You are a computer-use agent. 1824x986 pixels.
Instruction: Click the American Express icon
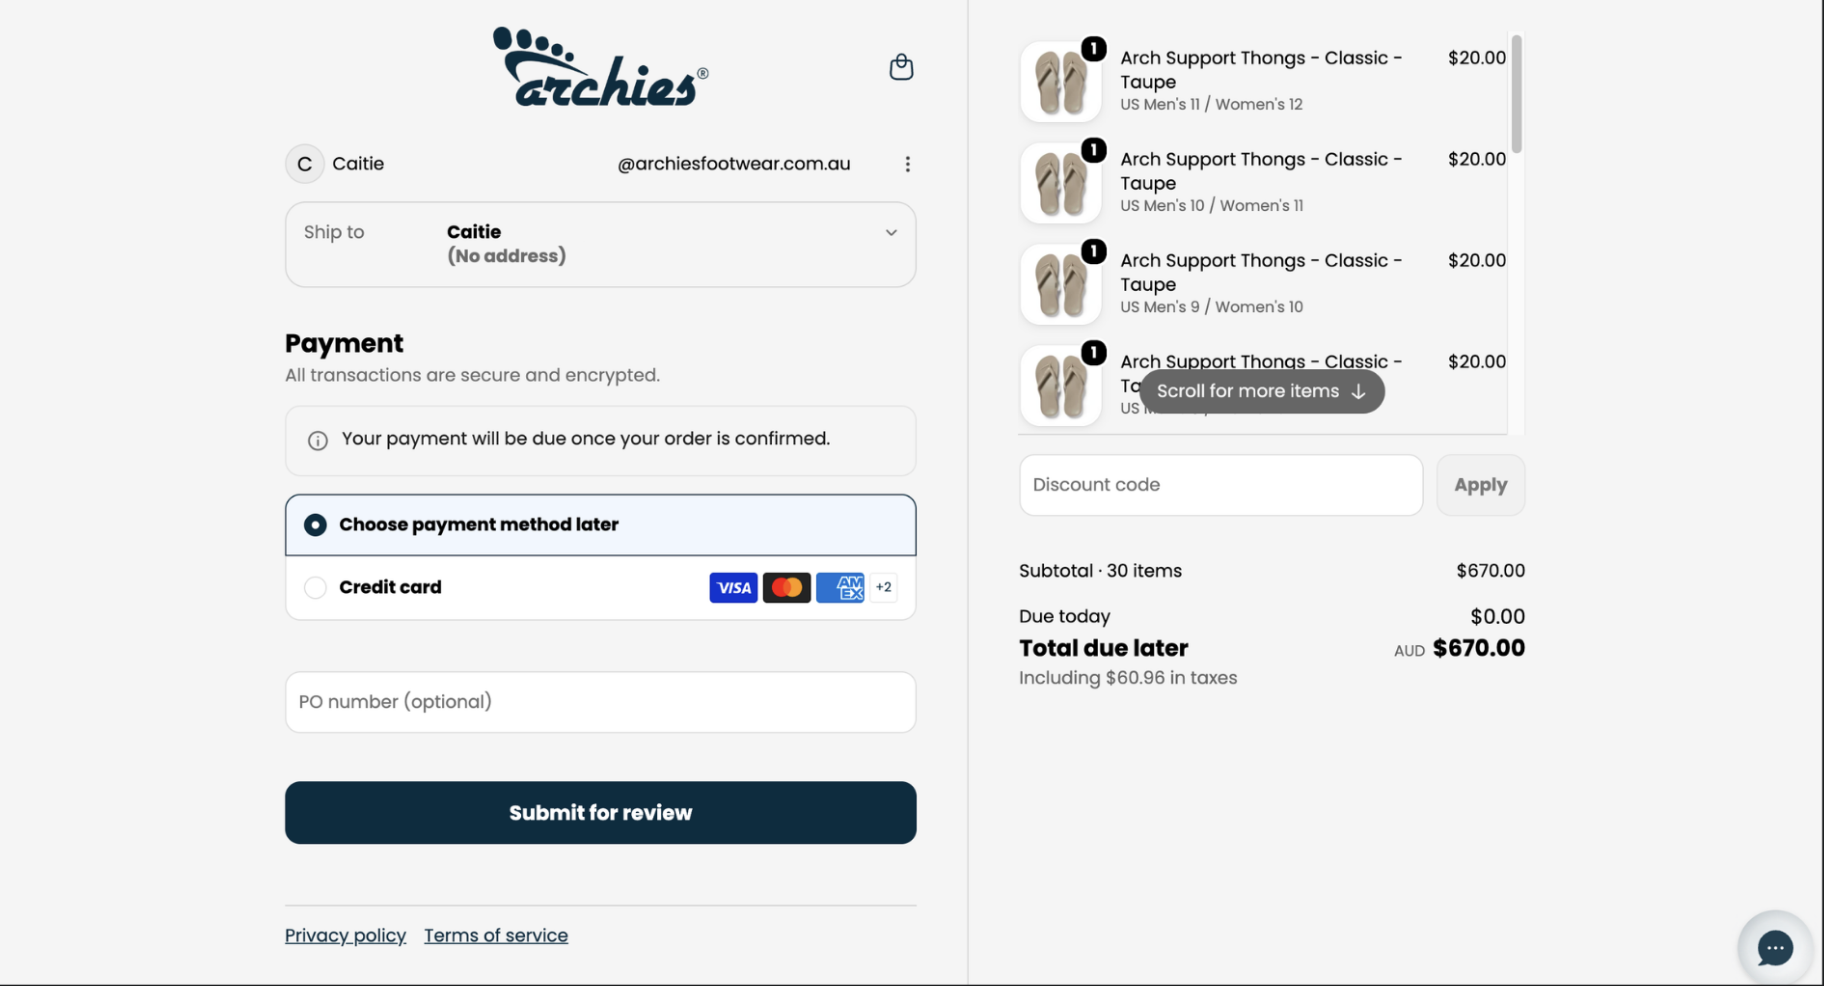pyautogui.click(x=840, y=587)
